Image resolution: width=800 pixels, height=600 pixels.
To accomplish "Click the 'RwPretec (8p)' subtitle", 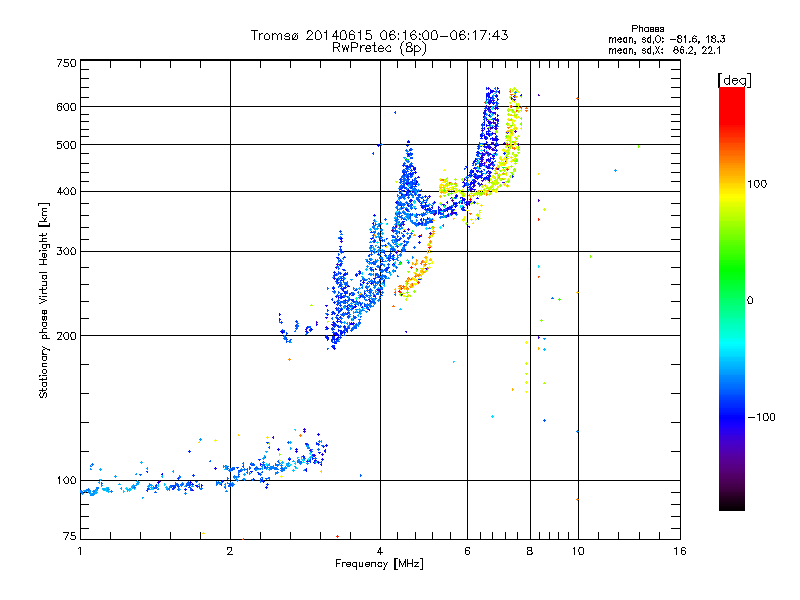I will click(379, 48).
